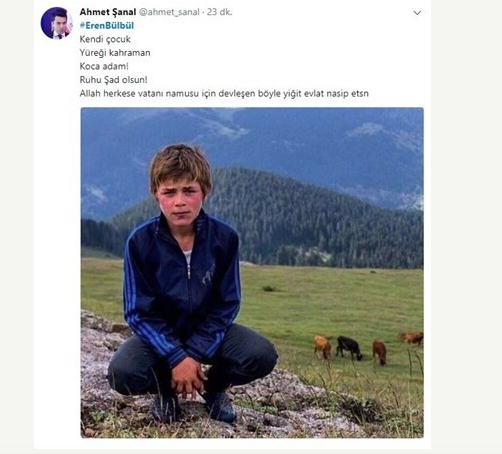Screen dimensions: 502x454
Task: Click the black cow in the photo
Action: (x=349, y=348)
